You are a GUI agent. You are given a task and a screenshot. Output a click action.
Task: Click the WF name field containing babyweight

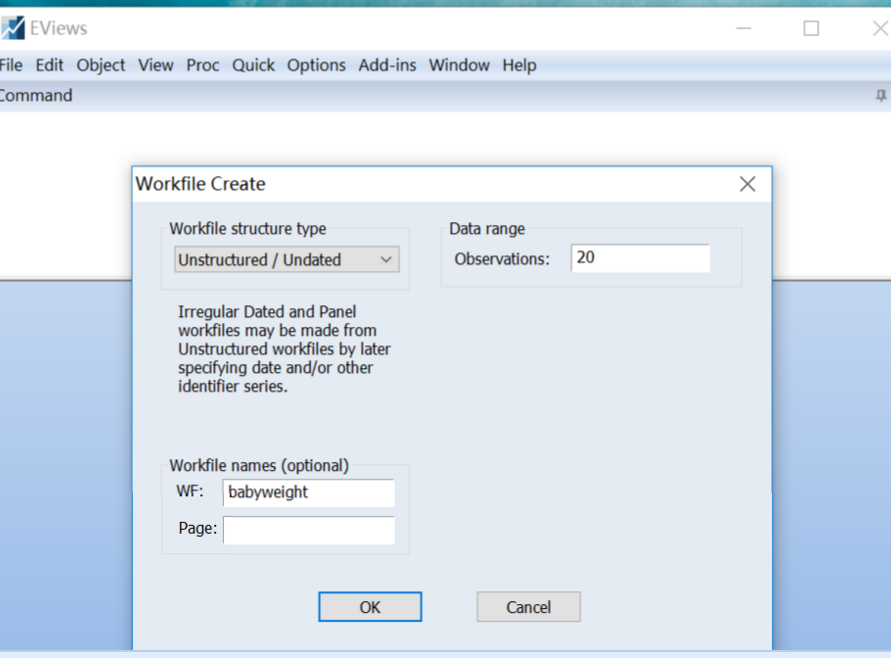coord(309,493)
